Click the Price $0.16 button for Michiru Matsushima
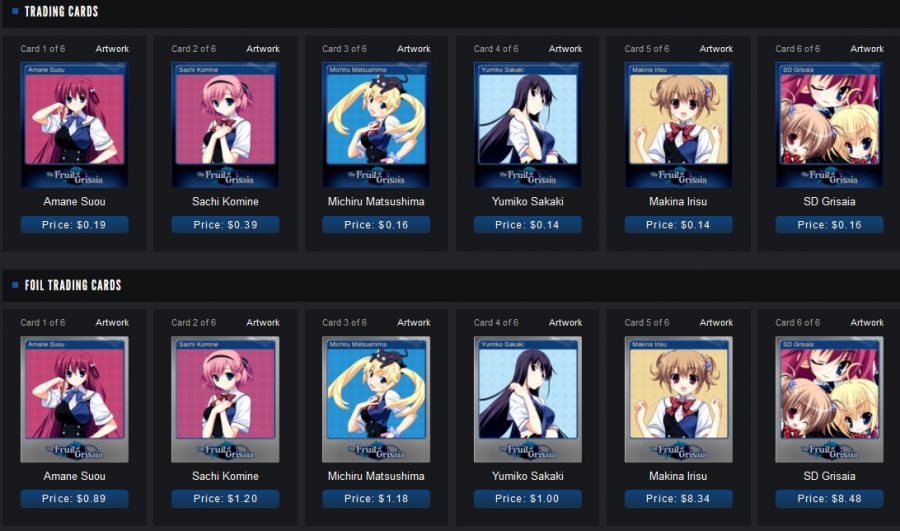Image resolution: width=900 pixels, height=531 pixels. click(x=376, y=224)
